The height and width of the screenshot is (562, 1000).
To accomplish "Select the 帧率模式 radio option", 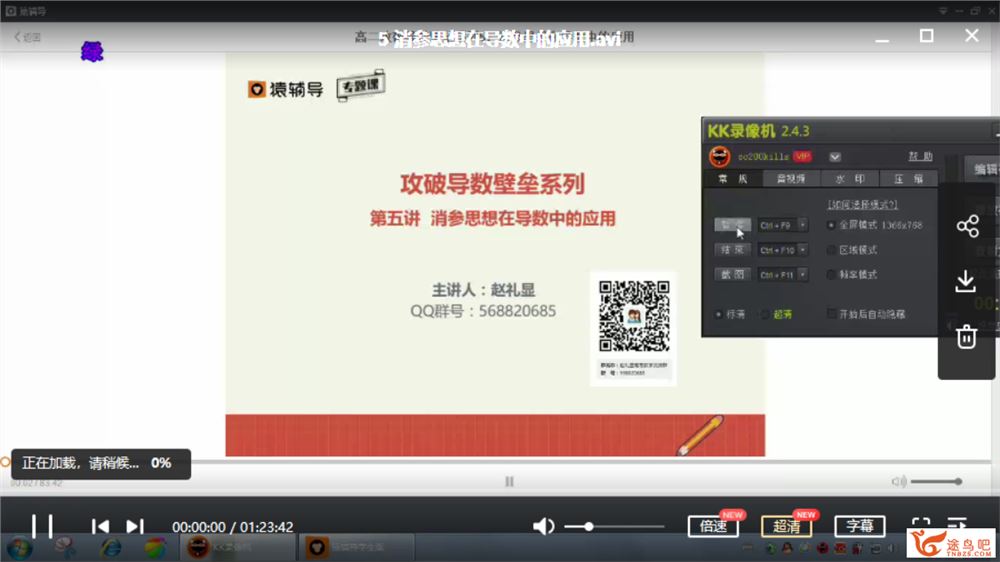I will pos(831,275).
